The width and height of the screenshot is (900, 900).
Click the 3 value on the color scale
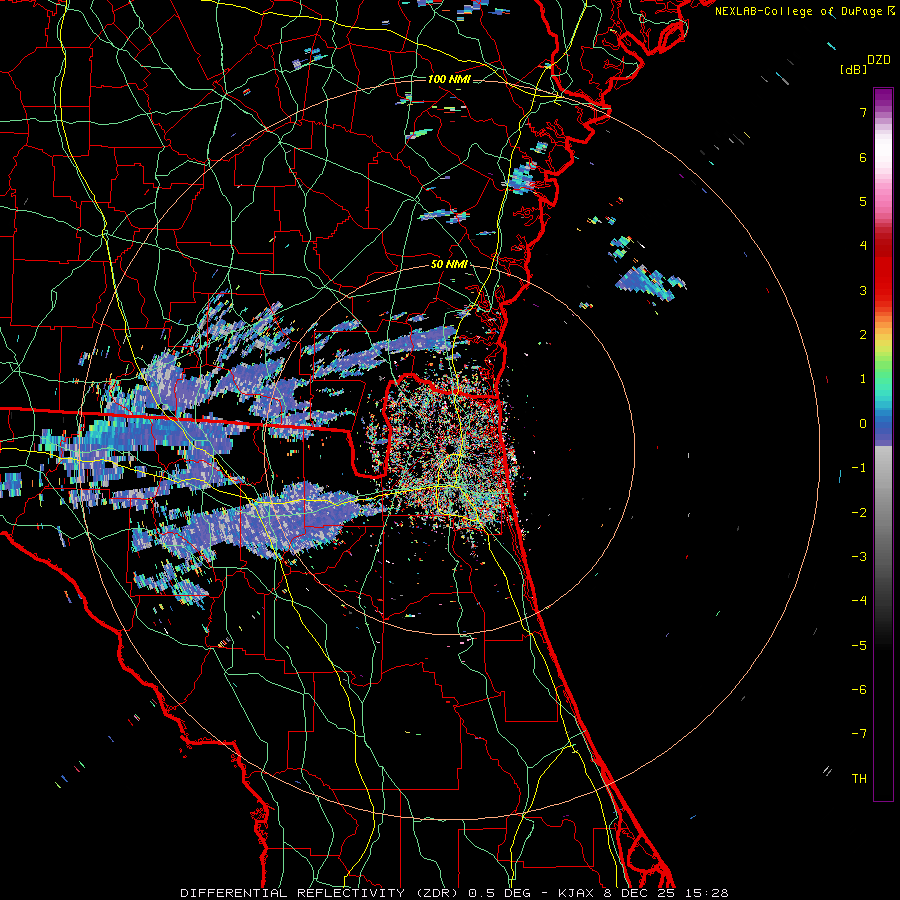tap(863, 290)
